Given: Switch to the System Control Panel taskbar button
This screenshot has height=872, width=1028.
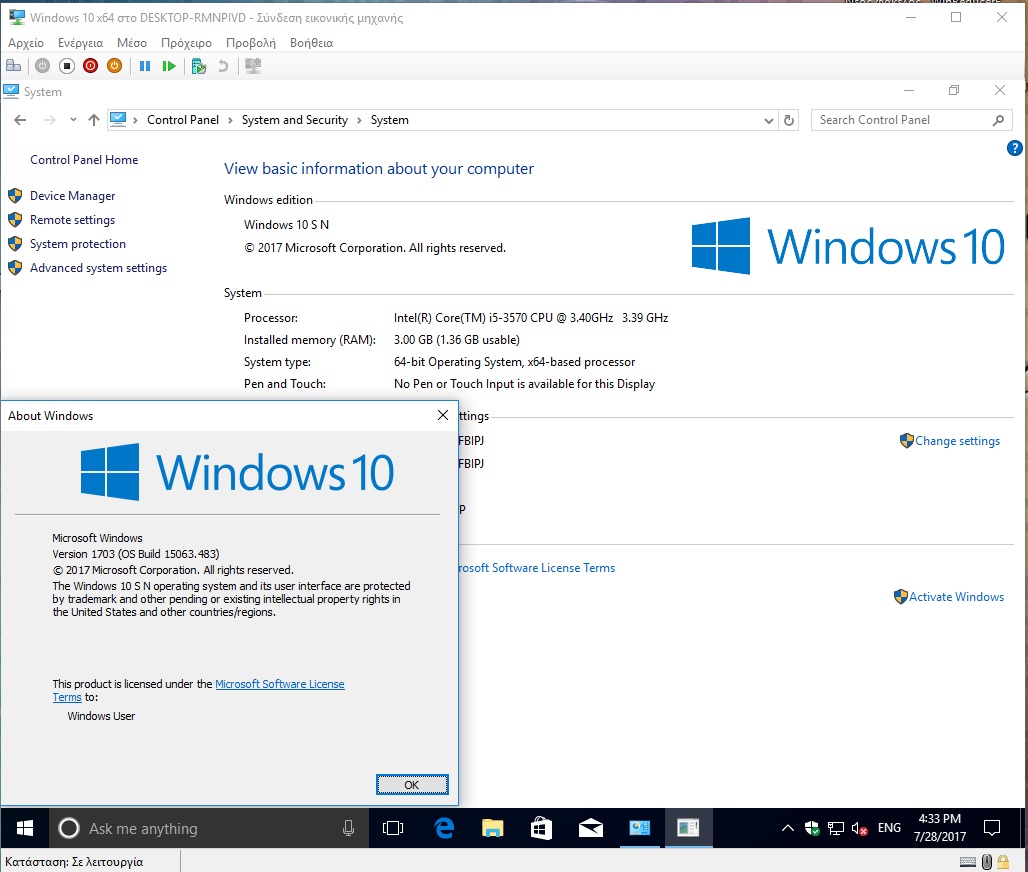Looking at the screenshot, I should click(x=639, y=828).
